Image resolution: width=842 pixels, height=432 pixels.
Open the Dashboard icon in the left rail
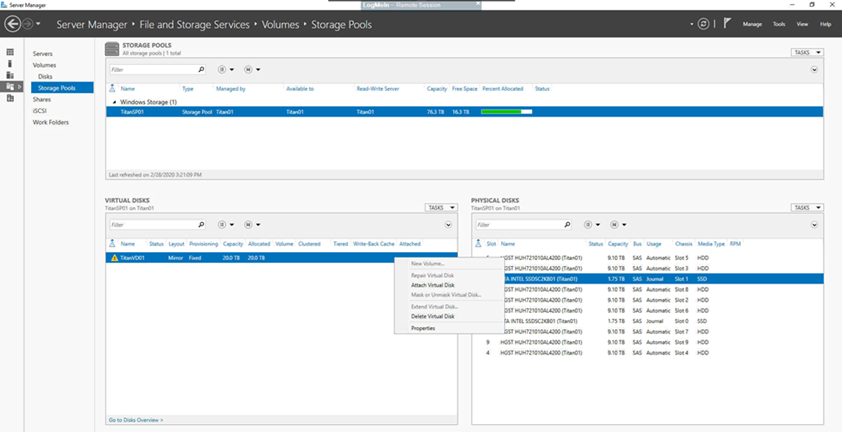point(10,52)
